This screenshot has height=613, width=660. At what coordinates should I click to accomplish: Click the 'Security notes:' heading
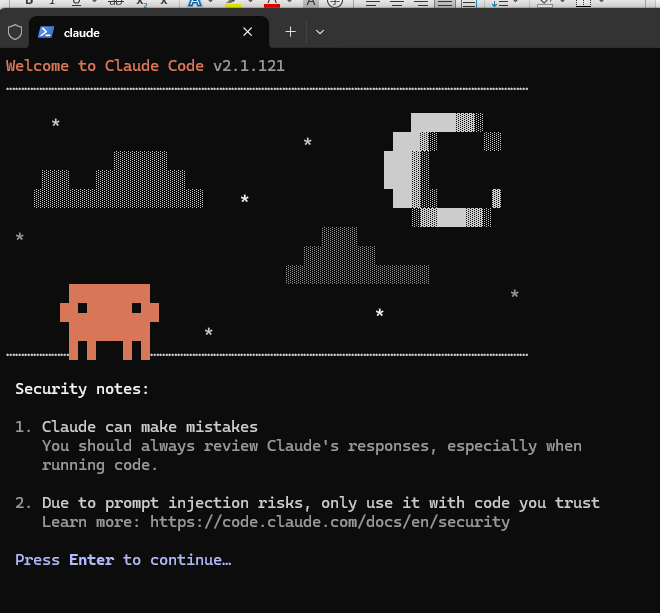[x=82, y=389]
